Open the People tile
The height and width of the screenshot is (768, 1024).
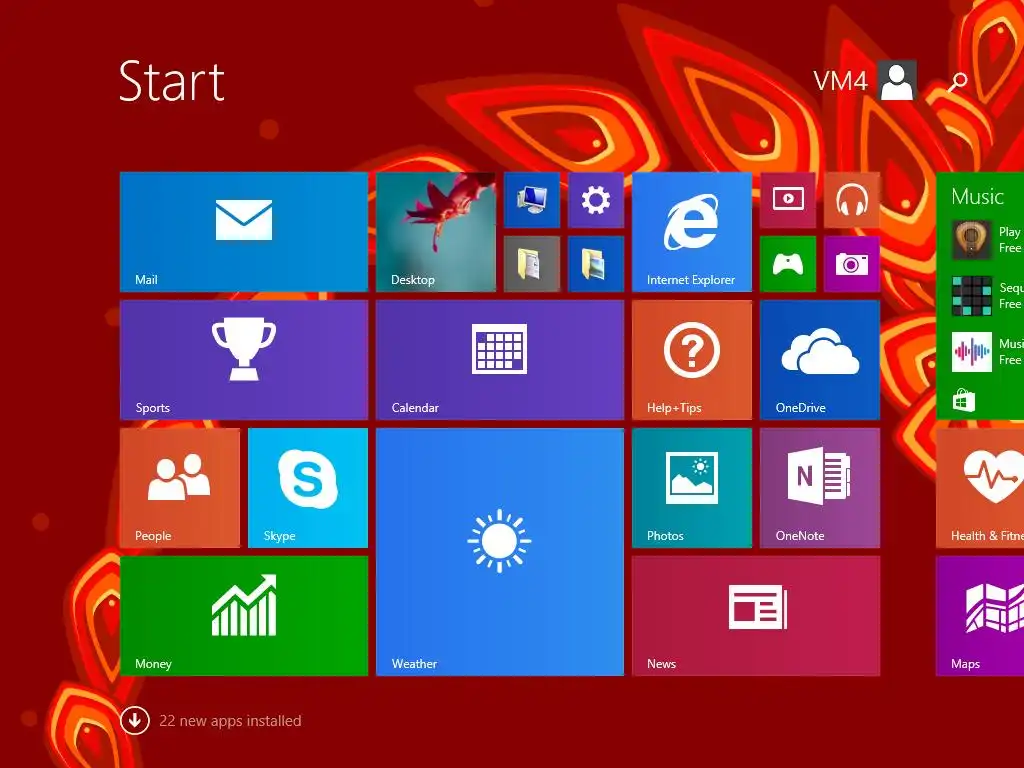[180, 488]
